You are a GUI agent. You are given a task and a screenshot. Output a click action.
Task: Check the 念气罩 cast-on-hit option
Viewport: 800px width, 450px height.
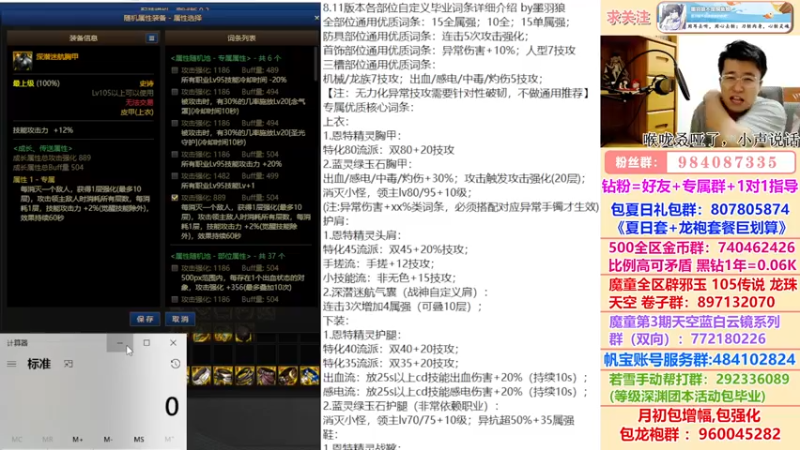[x=174, y=92]
